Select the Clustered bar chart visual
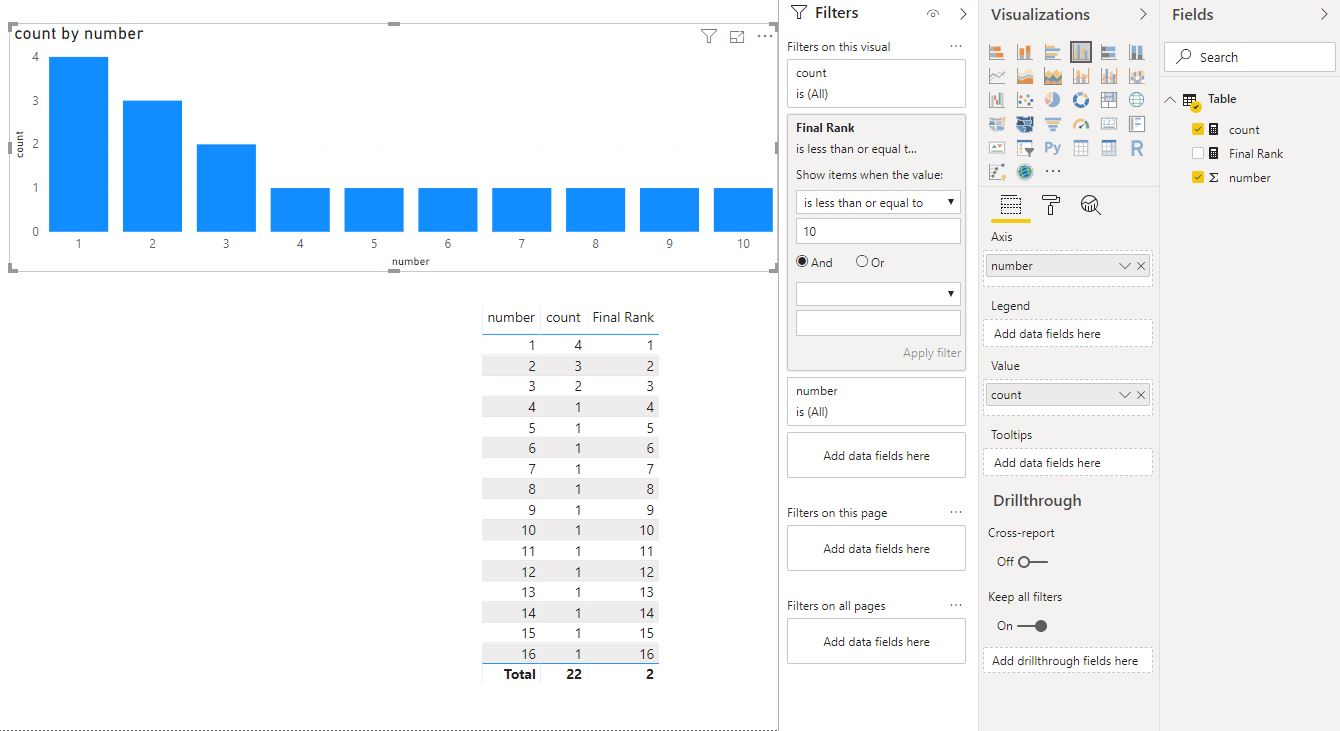 tap(1053, 52)
